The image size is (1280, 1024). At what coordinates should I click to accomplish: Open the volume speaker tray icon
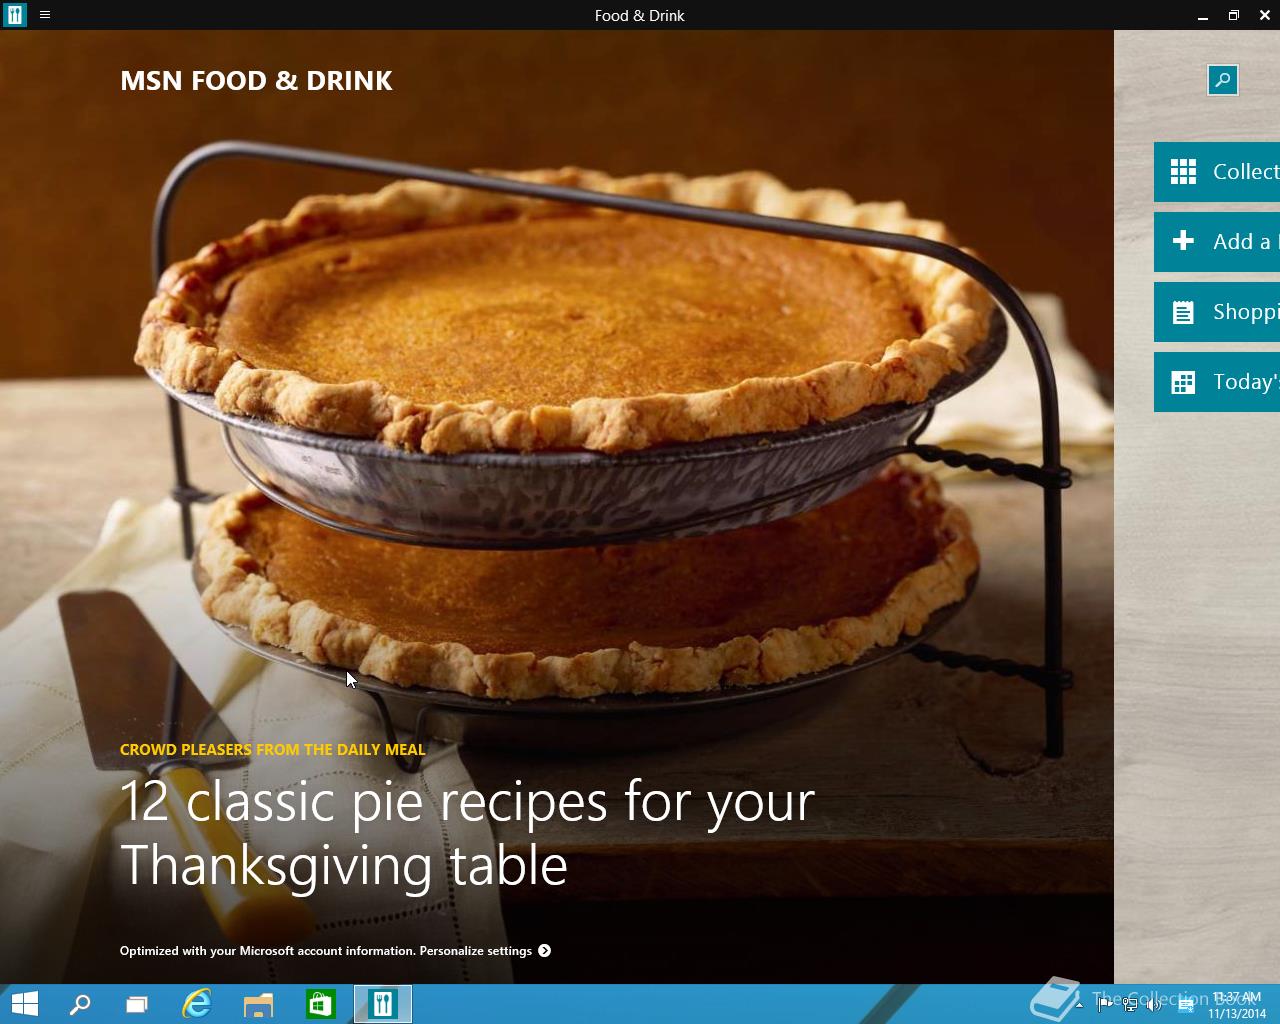point(1155,1005)
